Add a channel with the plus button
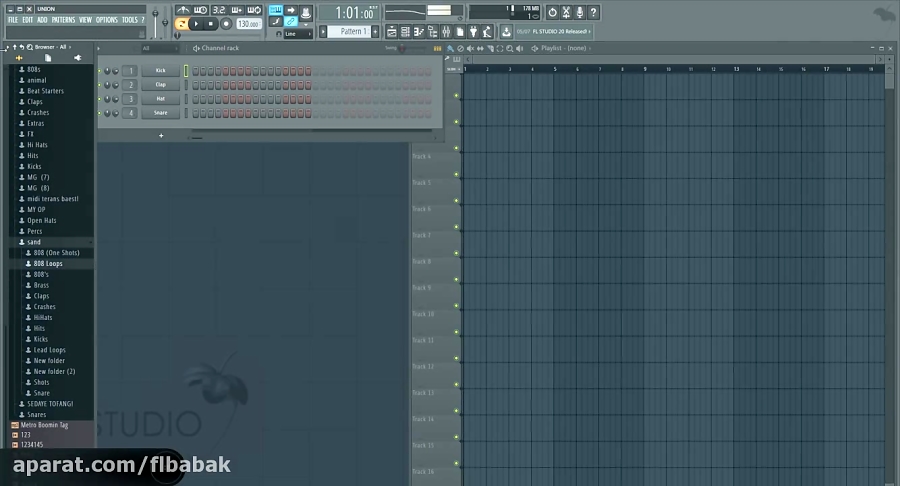The width and height of the screenshot is (900, 486). click(161, 136)
